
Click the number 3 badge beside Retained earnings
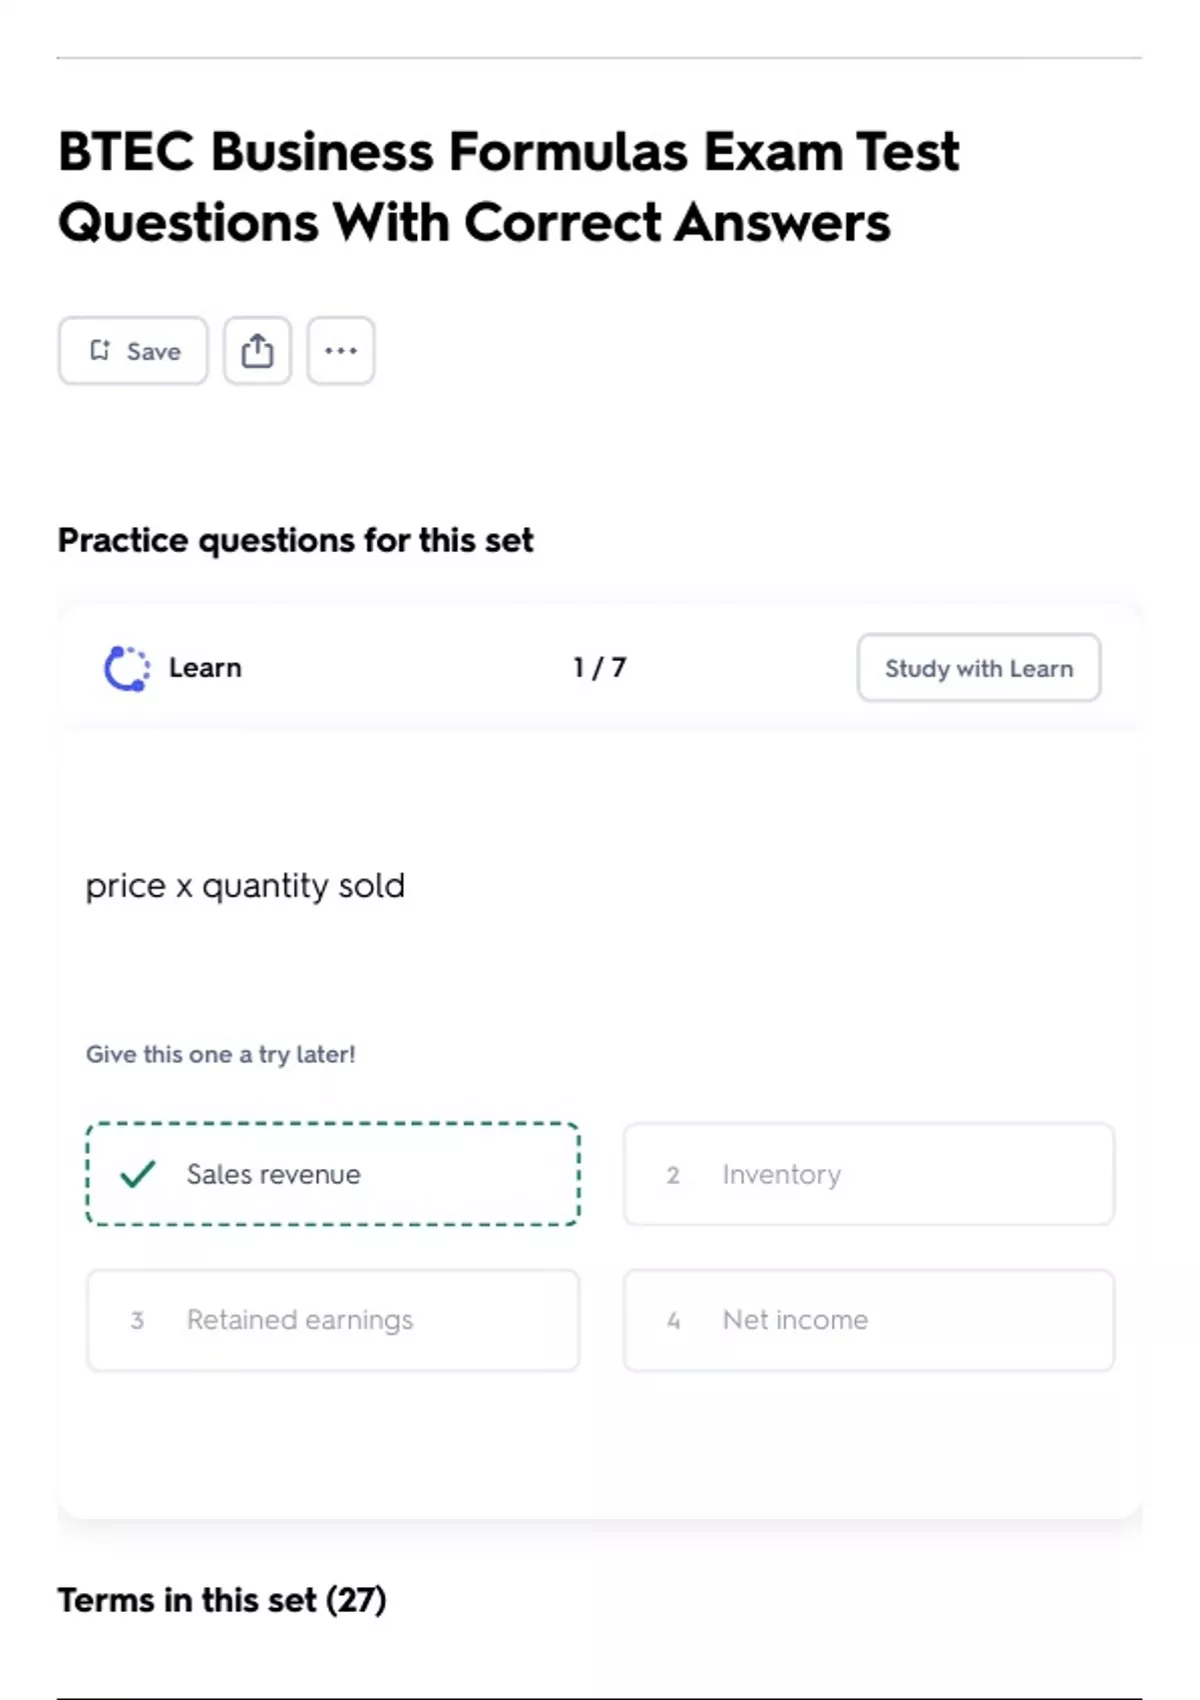[x=137, y=1321]
